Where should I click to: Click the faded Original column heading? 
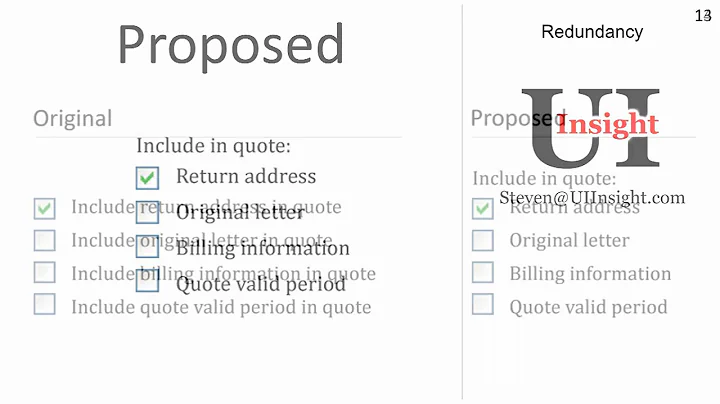(73, 118)
